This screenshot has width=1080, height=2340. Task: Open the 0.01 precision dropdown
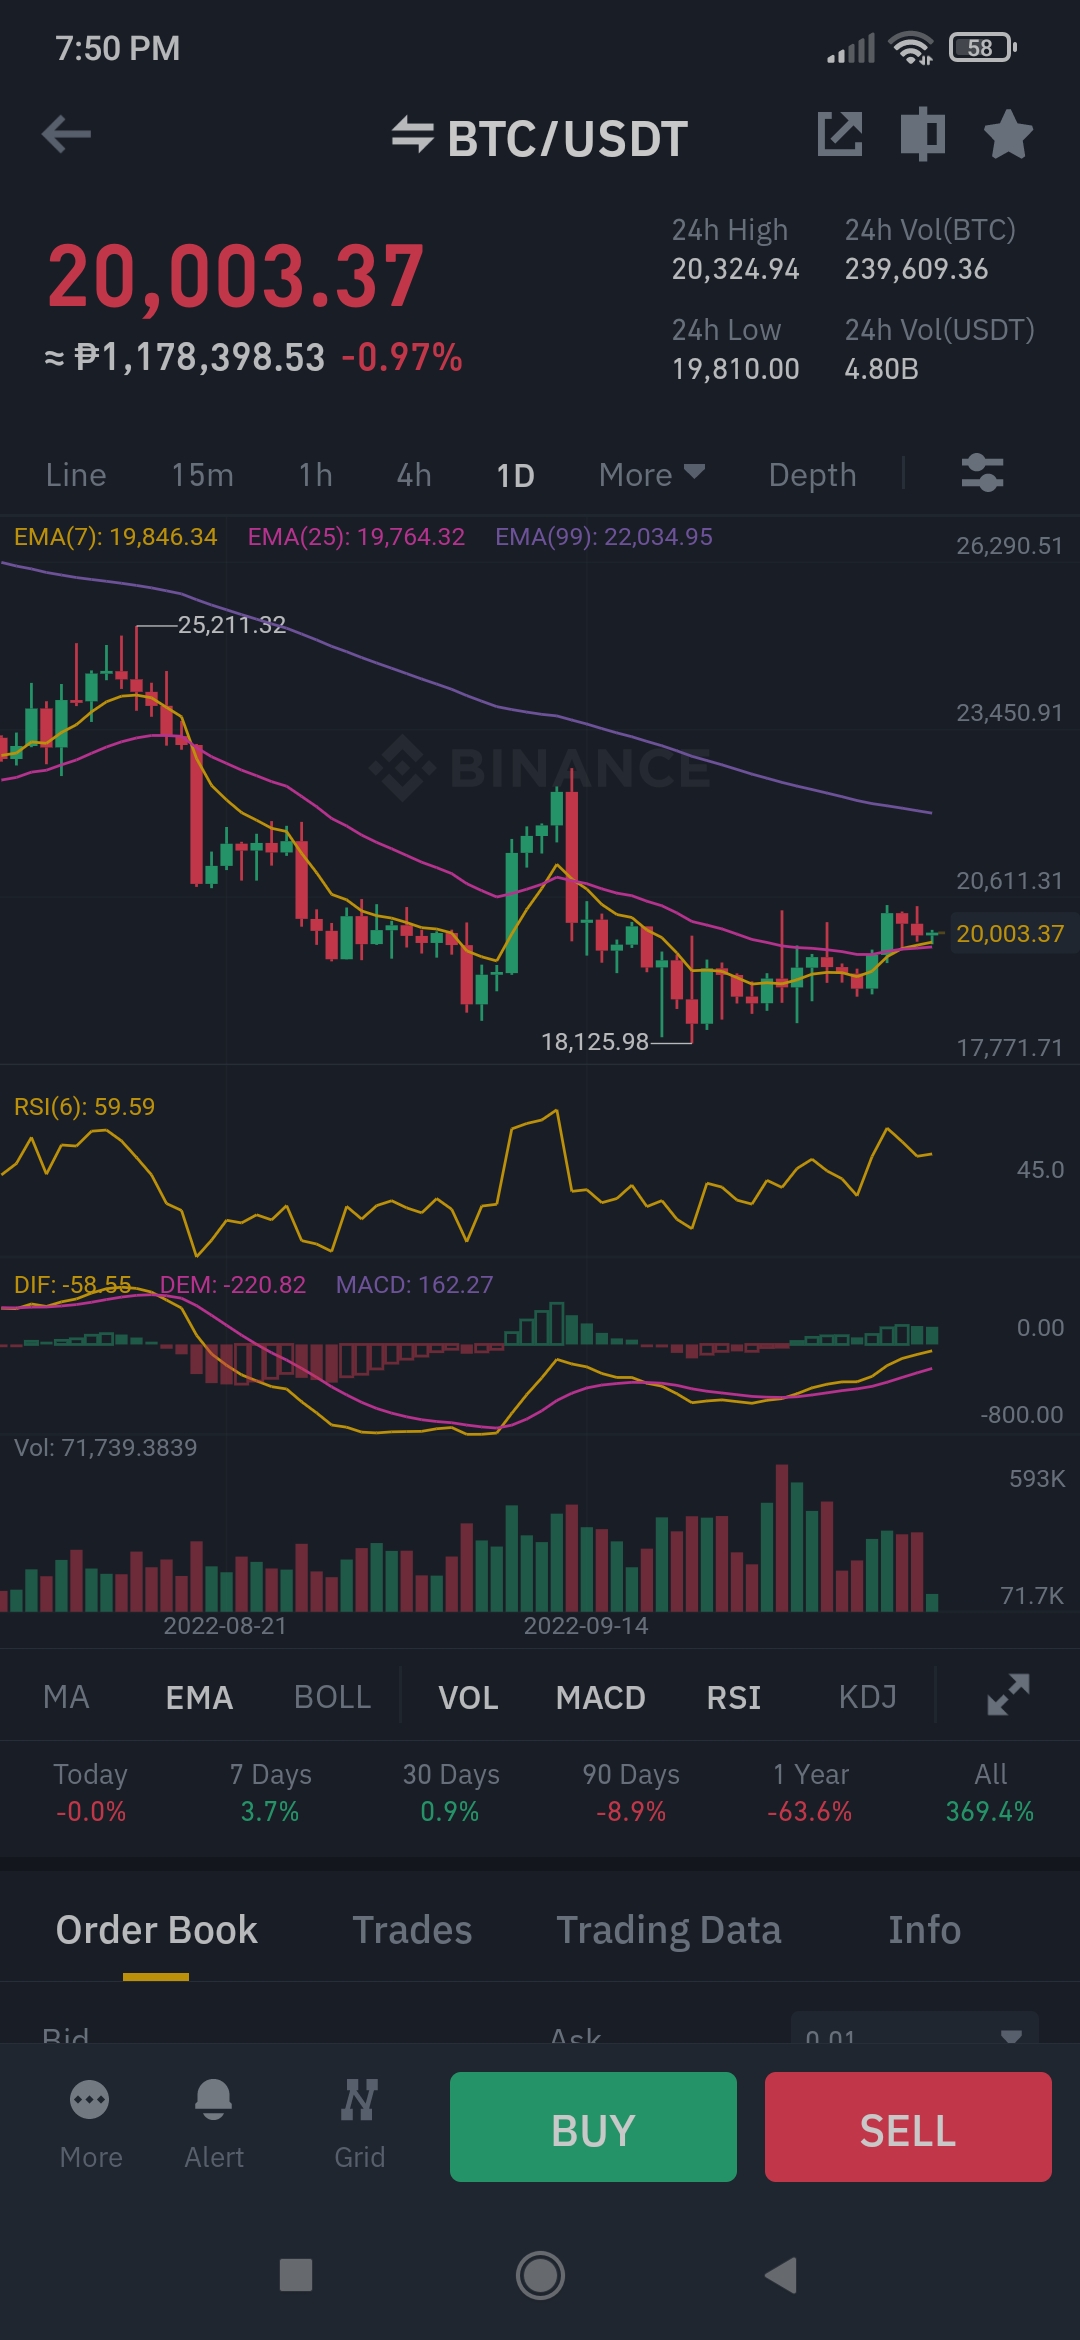pos(915,2030)
